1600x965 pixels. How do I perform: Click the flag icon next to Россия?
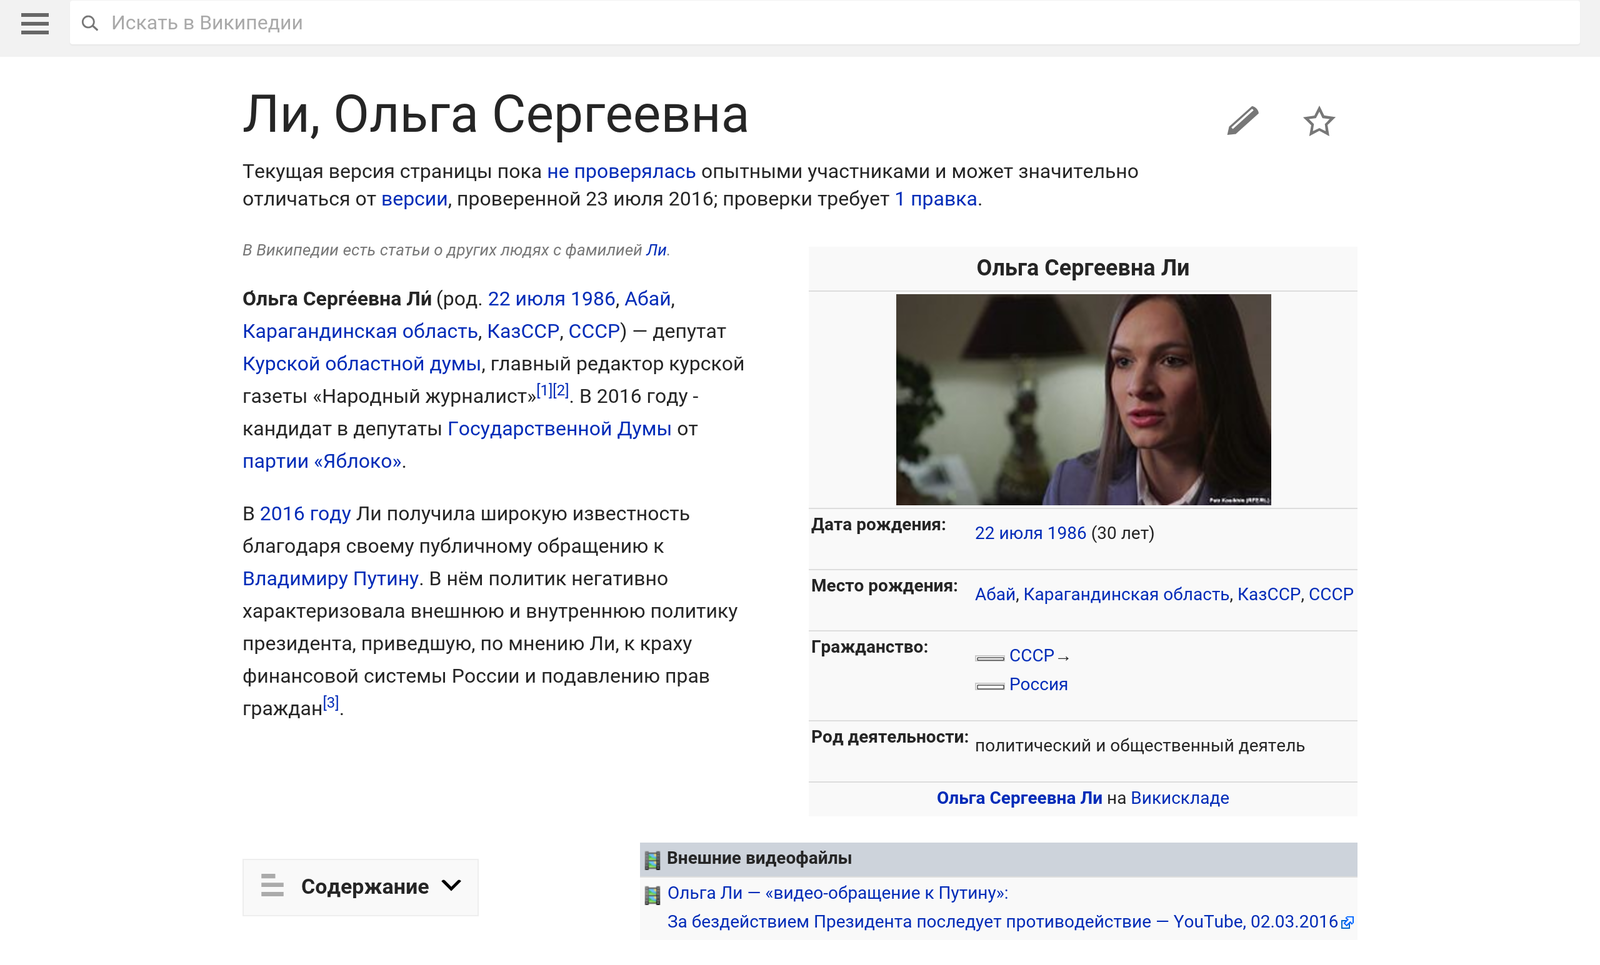[989, 686]
